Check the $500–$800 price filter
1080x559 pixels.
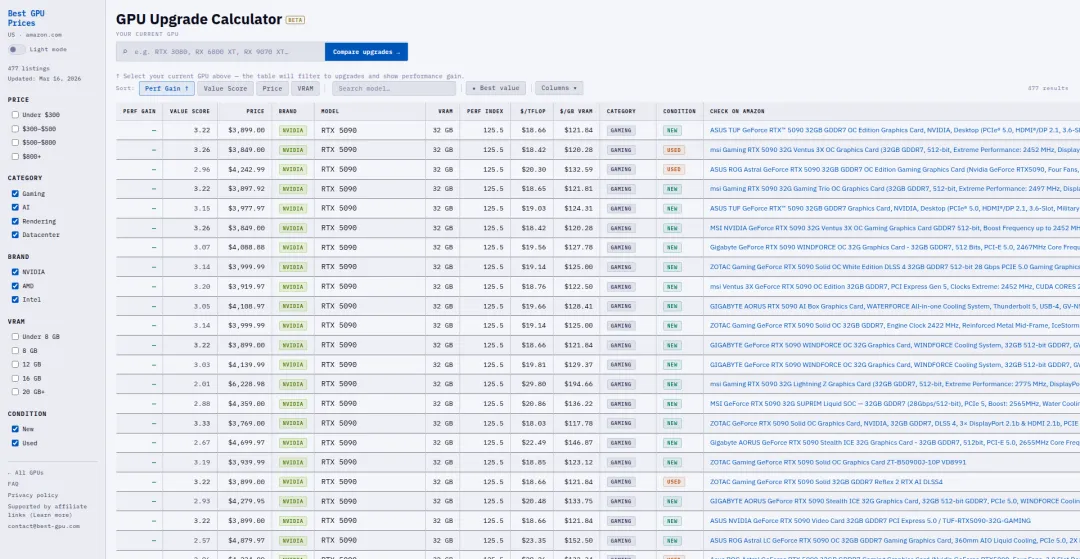(x=15, y=143)
